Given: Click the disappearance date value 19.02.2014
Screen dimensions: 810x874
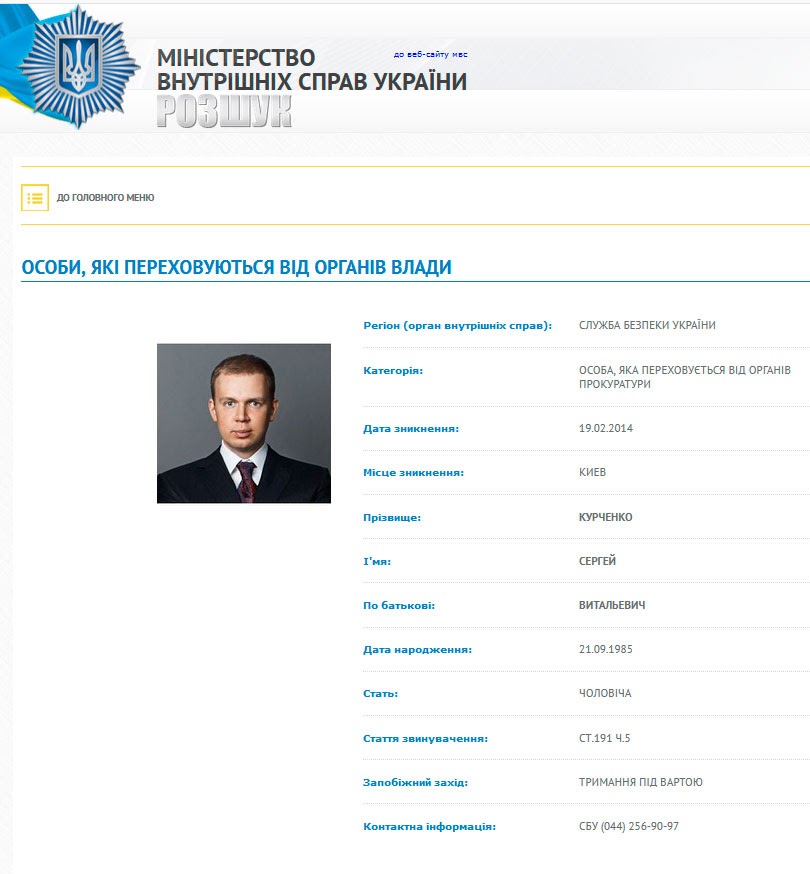Looking at the screenshot, I should click(x=606, y=428).
